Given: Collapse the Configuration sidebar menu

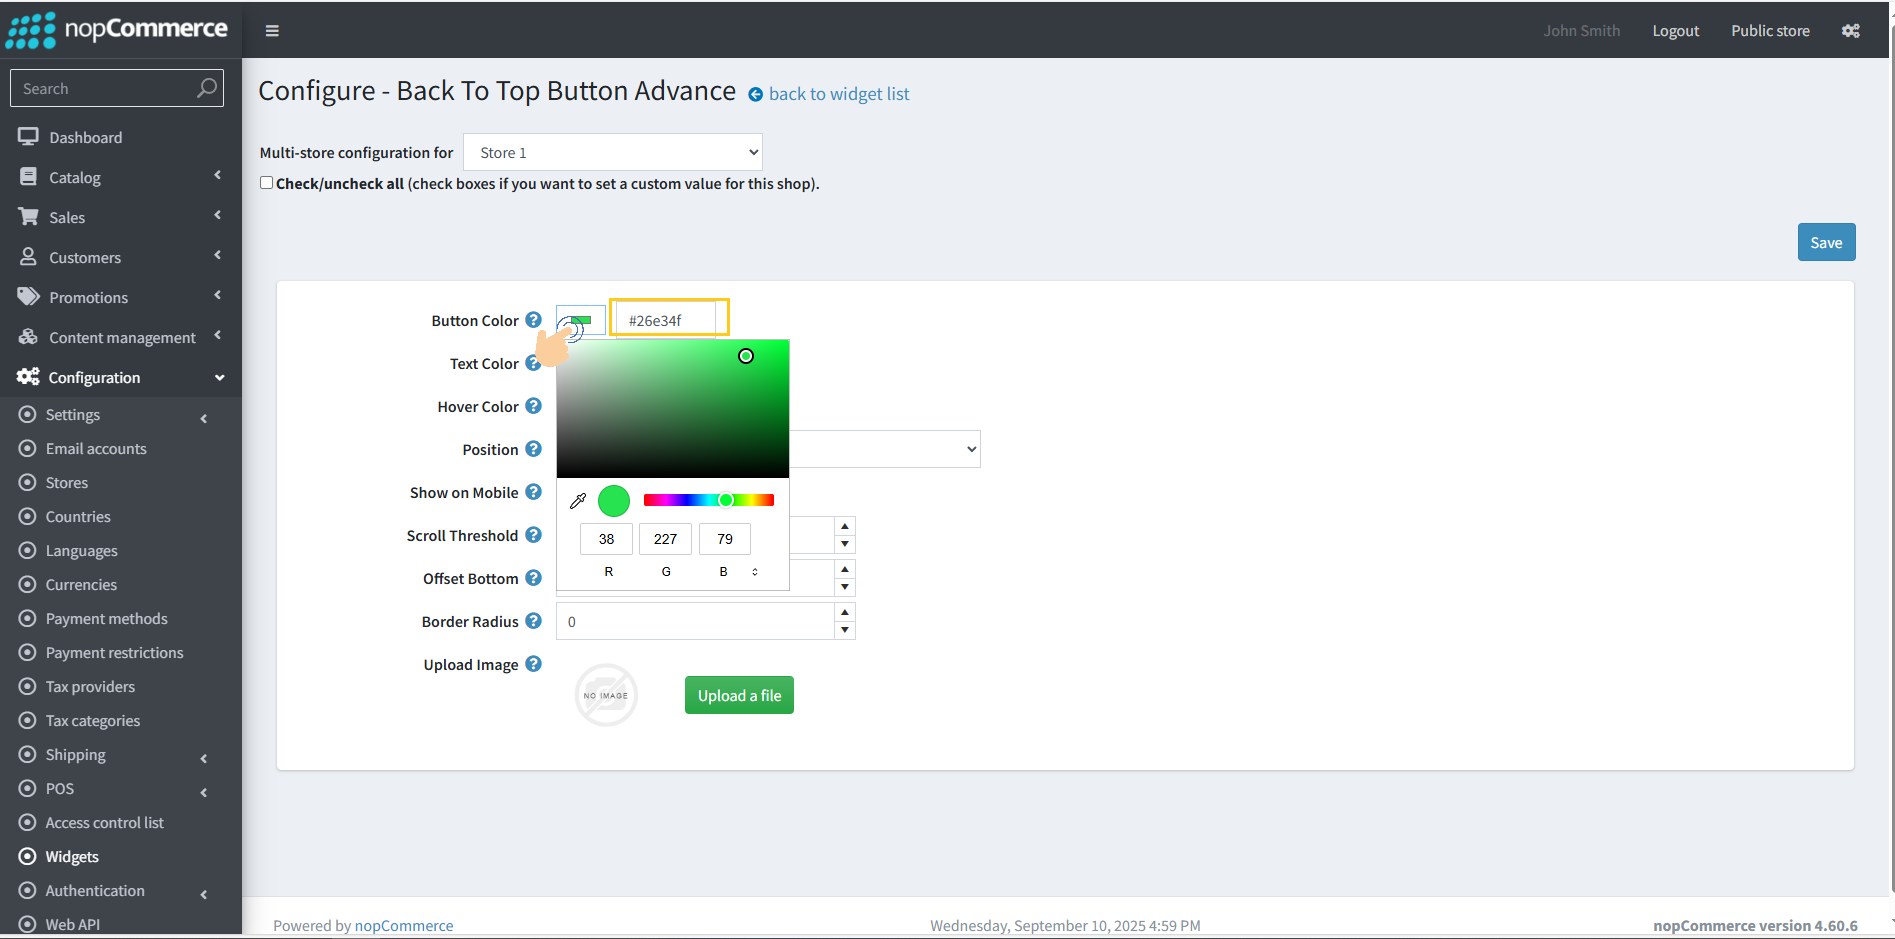Looking at the screenshot, I should pyautogui.click(x=120, y=377).
